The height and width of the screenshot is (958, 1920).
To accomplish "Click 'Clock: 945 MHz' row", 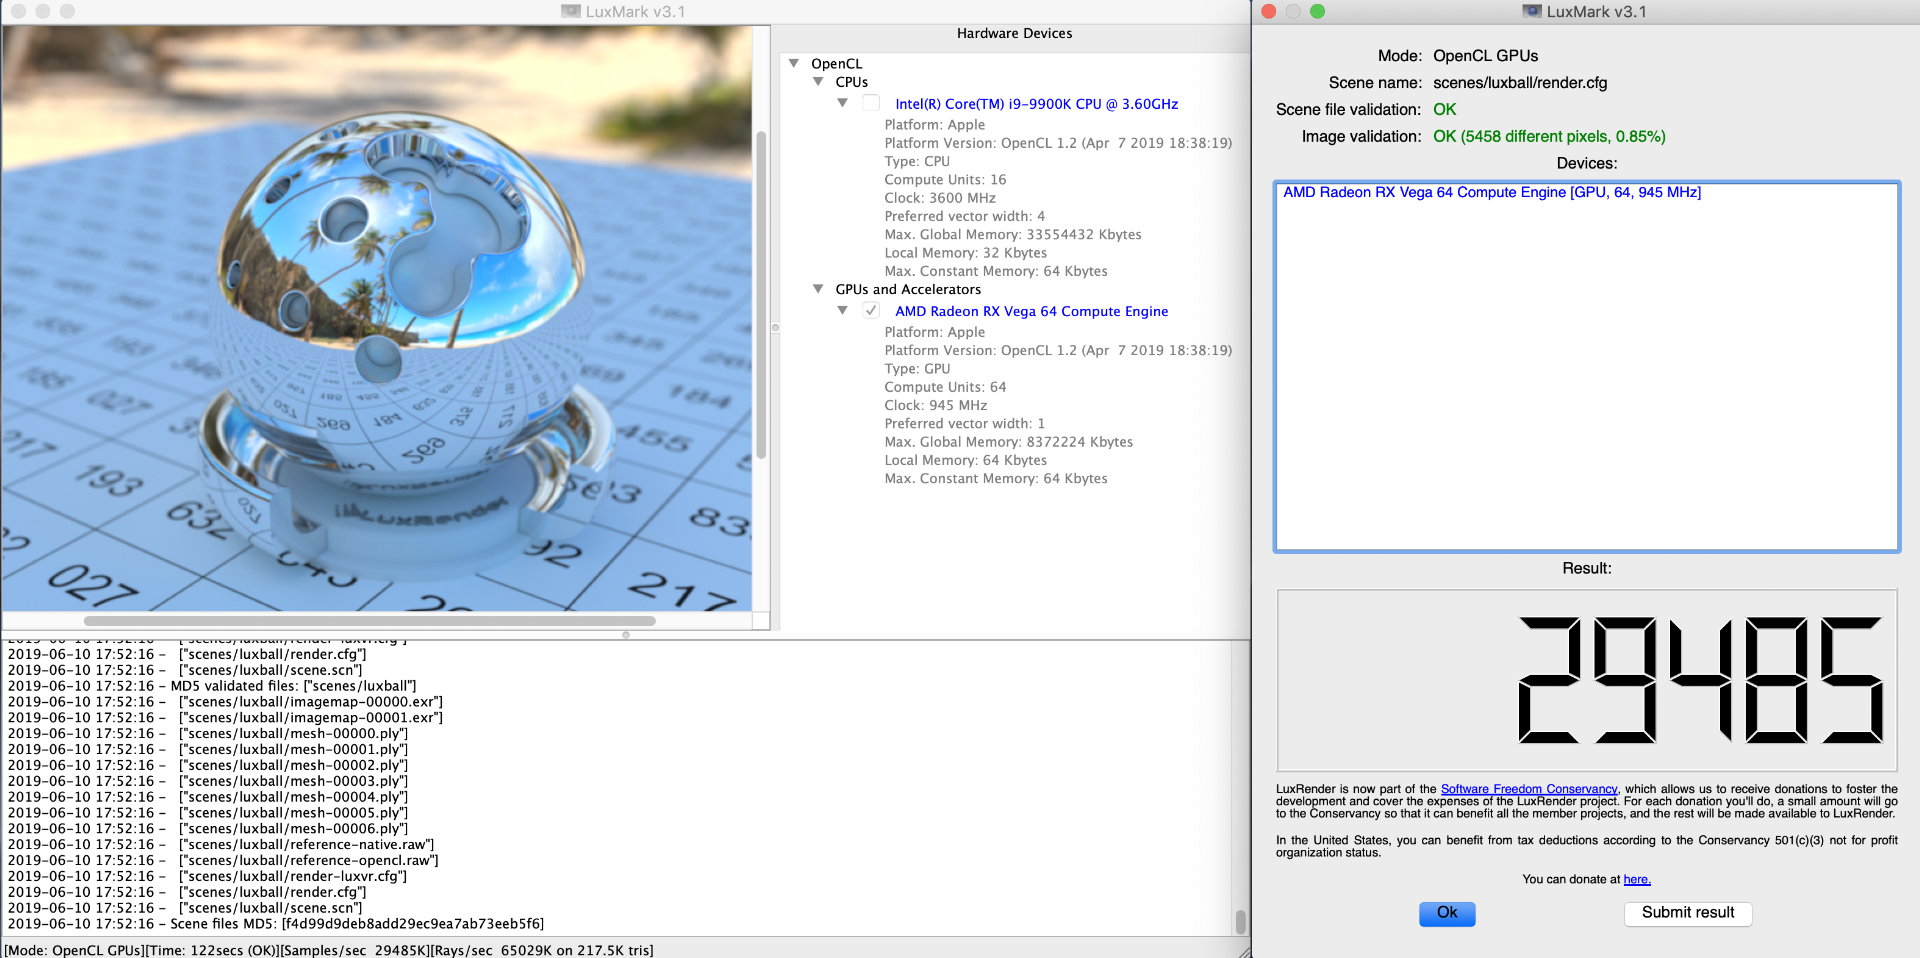I will [935, 405].
